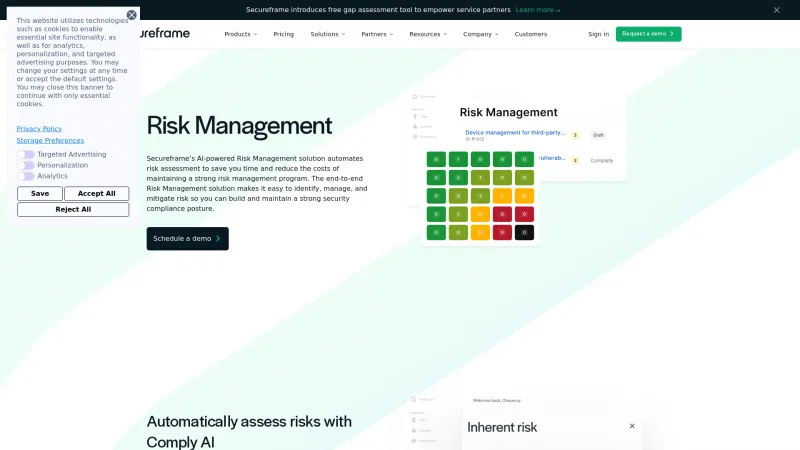Screen dimensions: 800x450
Task: Click the Inherent risk heading
Action: 502,428
